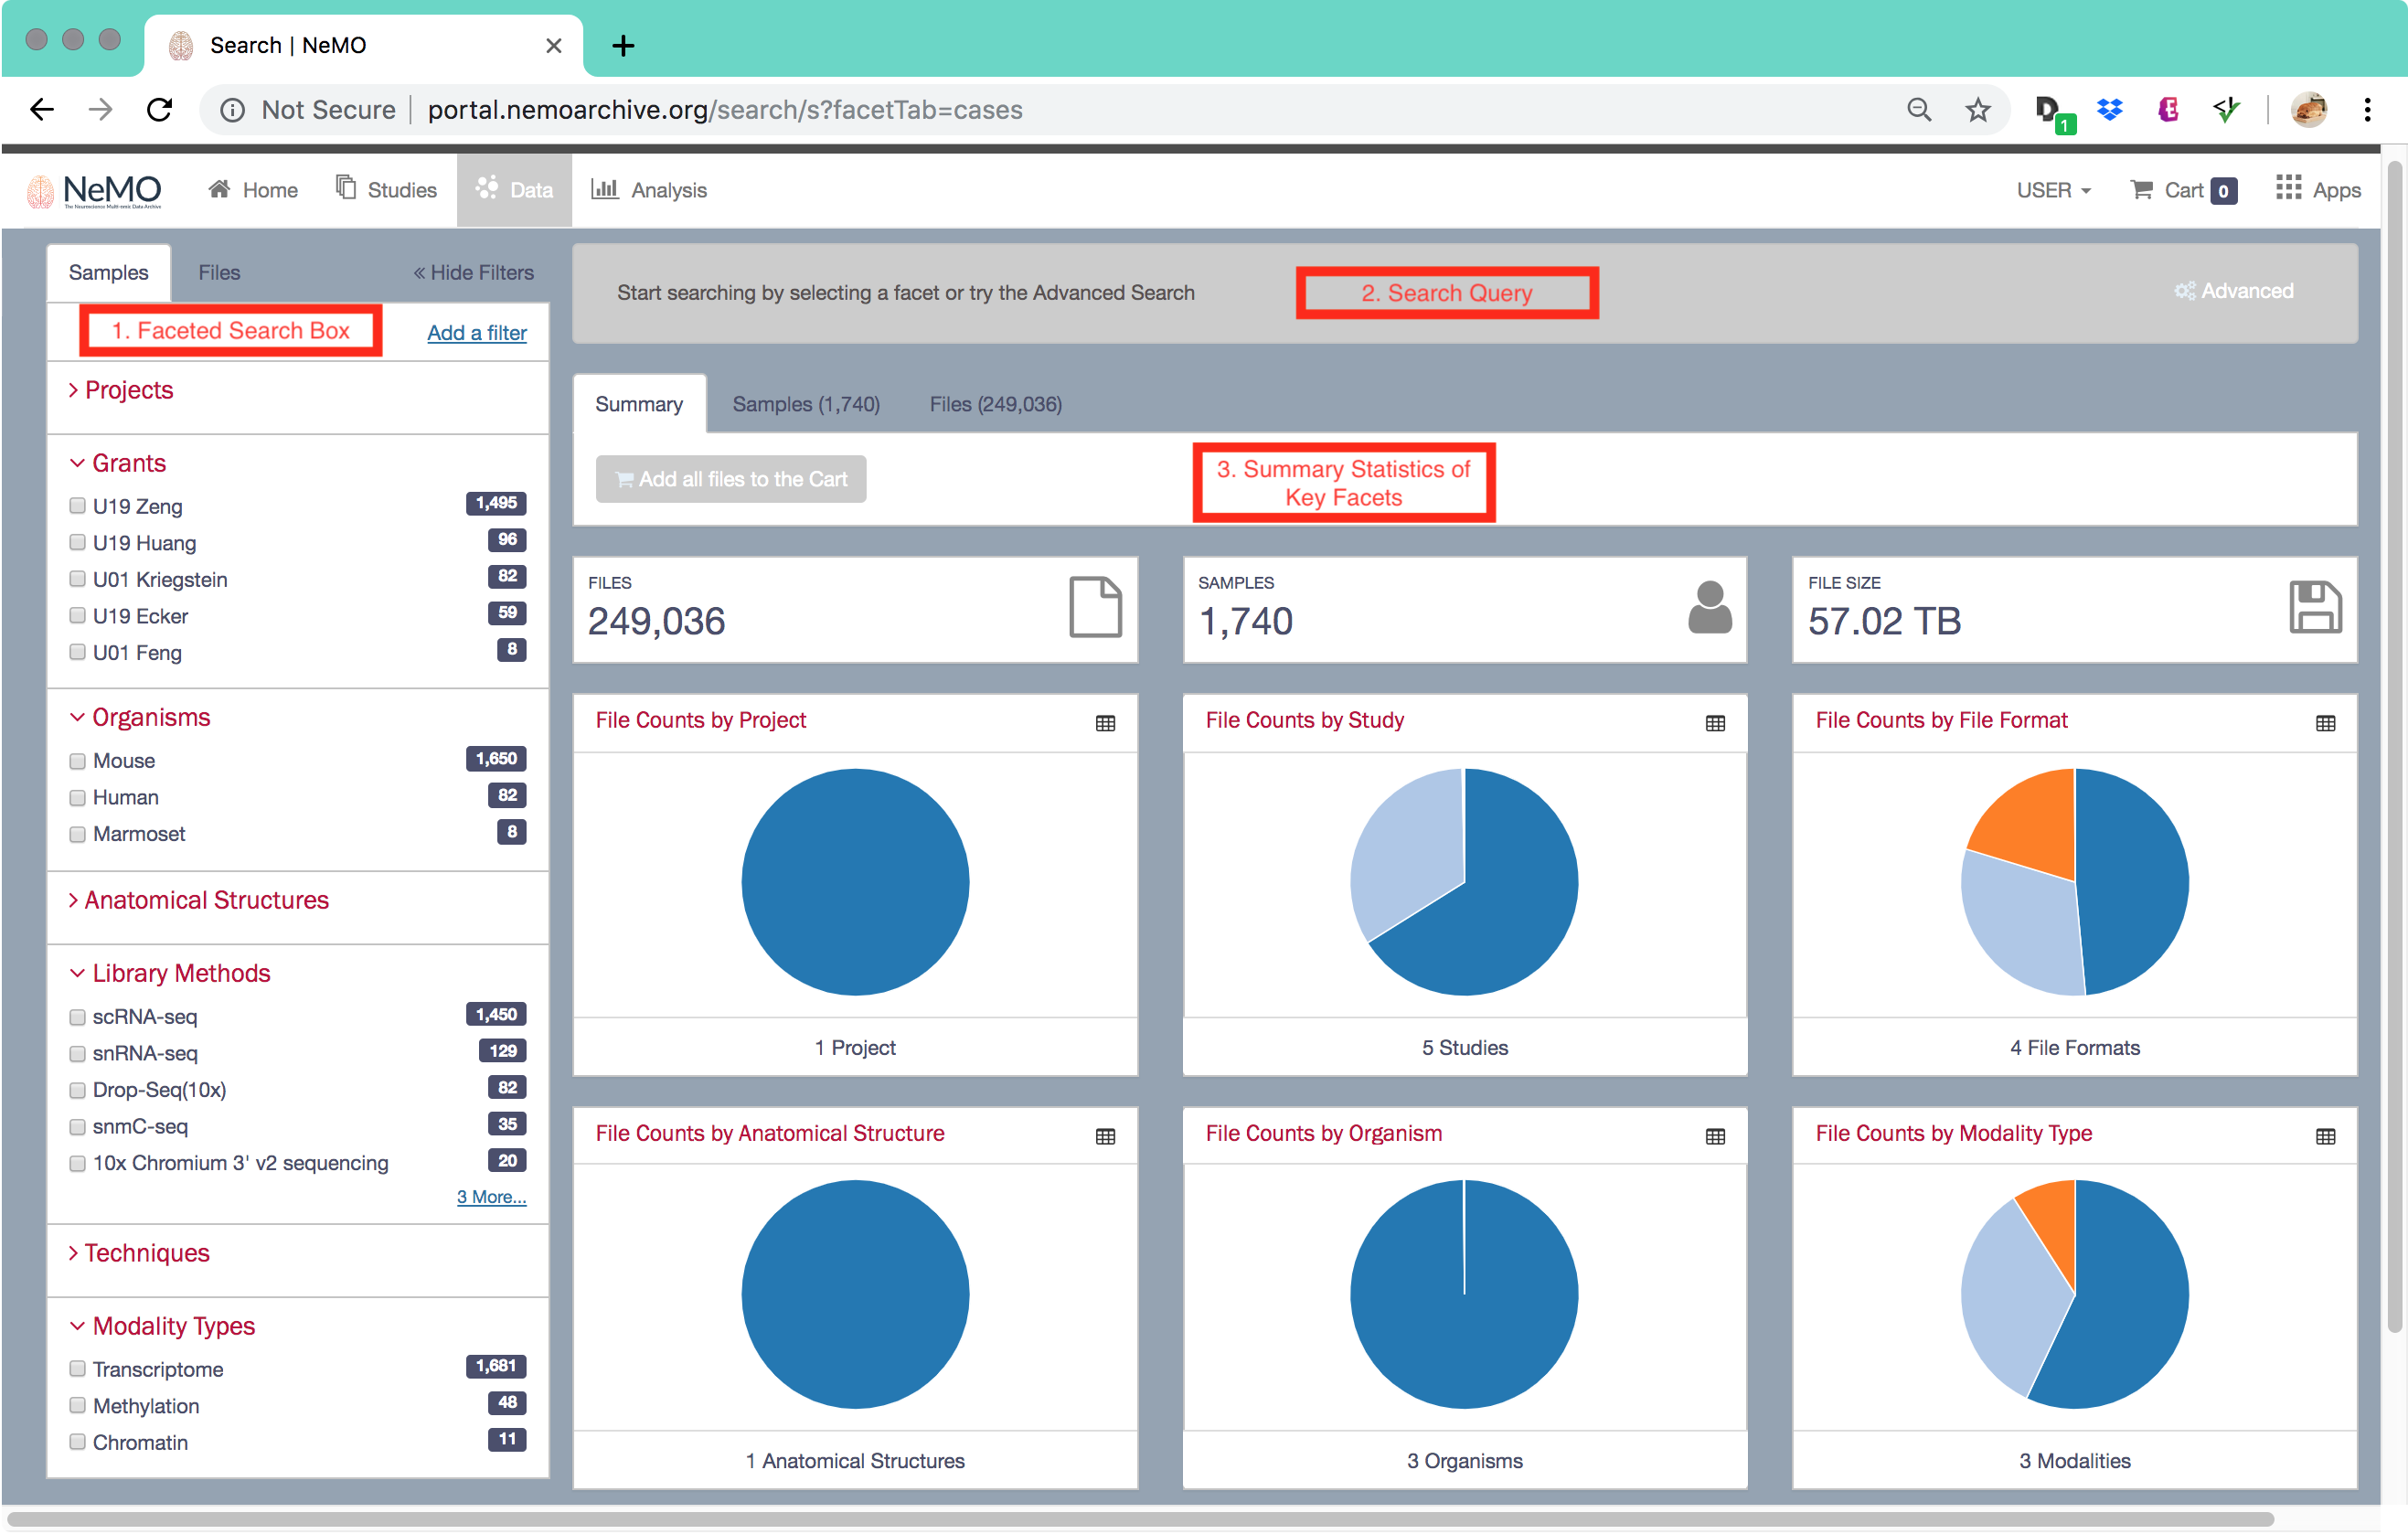Open table view for File Counts by Project

pyautogui.click(x=1105, y=723)
